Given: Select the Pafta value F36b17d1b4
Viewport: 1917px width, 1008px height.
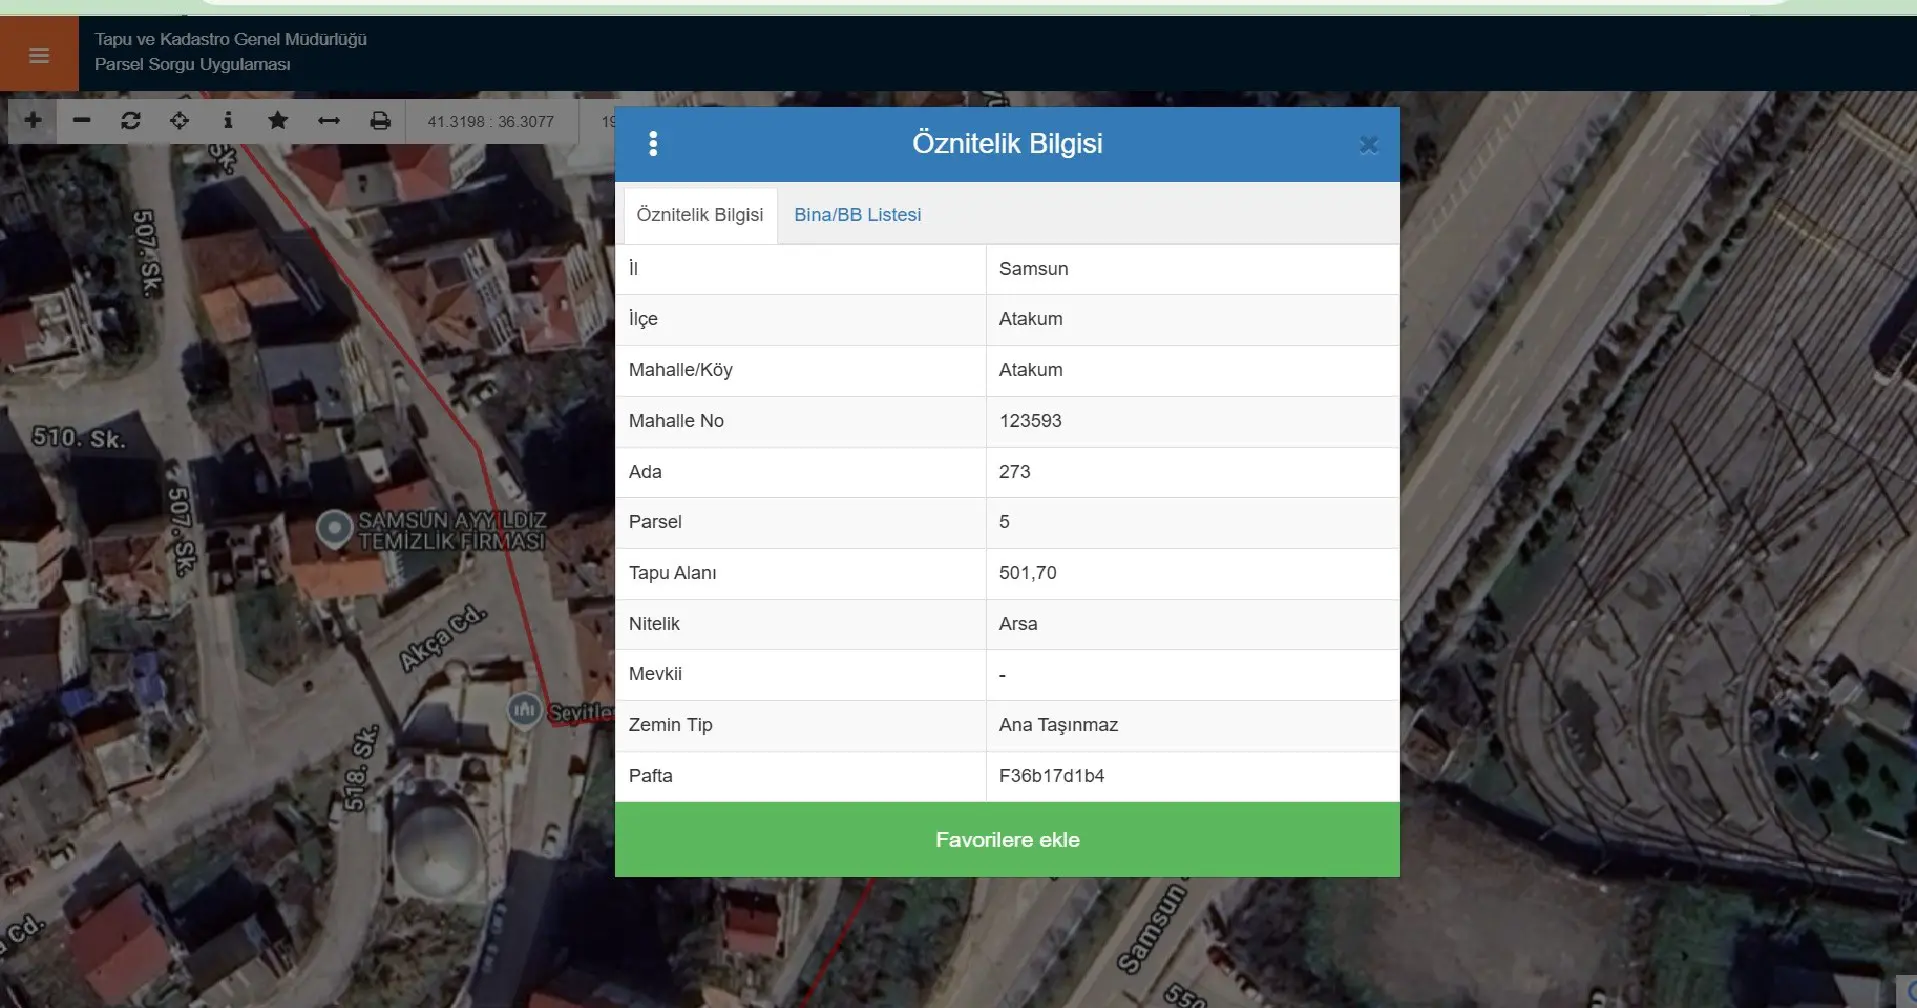Looking at the screenshot, I should (1052, 776).
